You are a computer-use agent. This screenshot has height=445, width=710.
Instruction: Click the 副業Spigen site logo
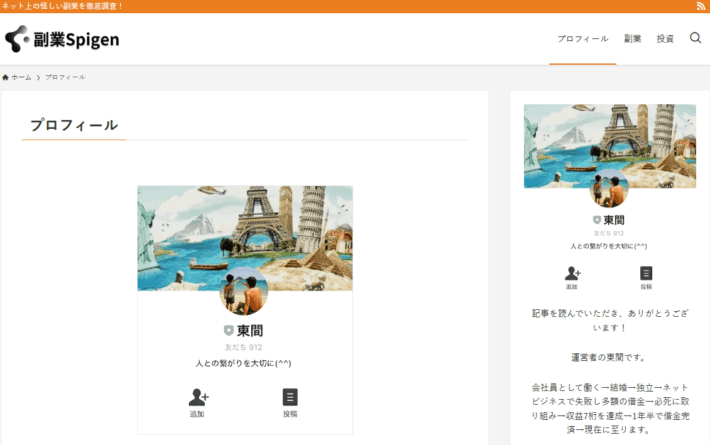62,39
